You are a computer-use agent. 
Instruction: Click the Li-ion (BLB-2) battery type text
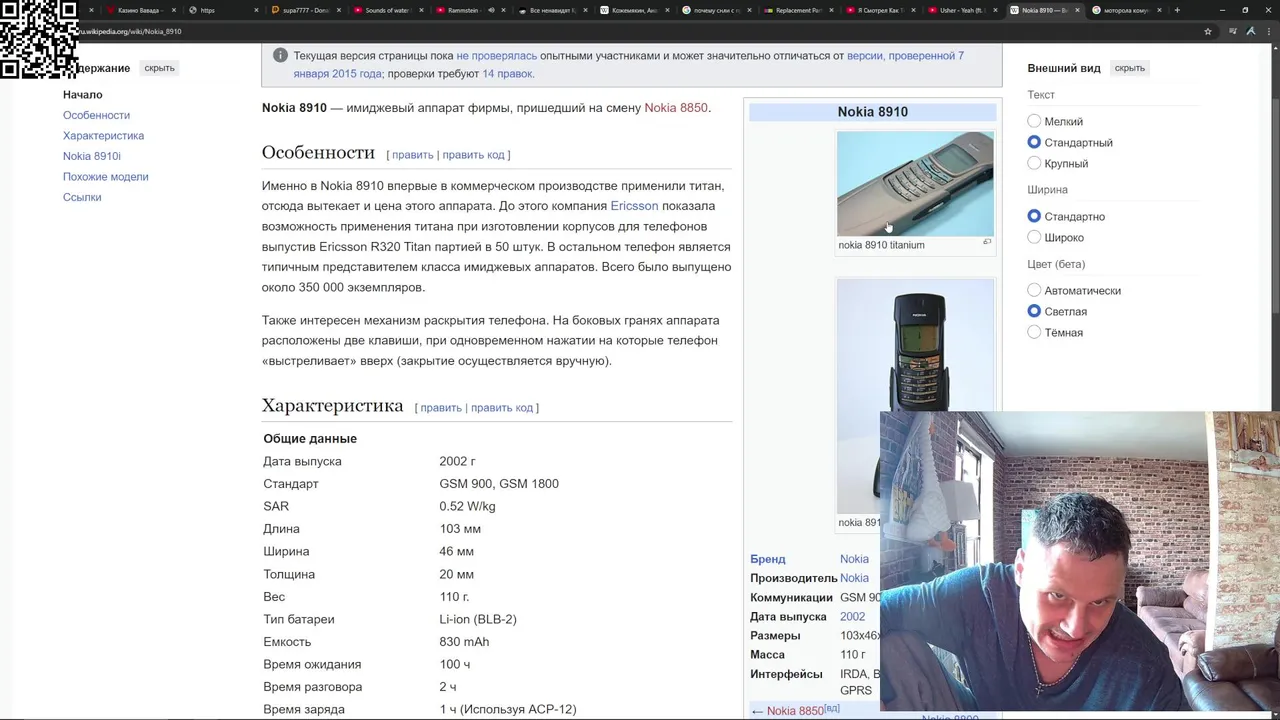[478, 620]
